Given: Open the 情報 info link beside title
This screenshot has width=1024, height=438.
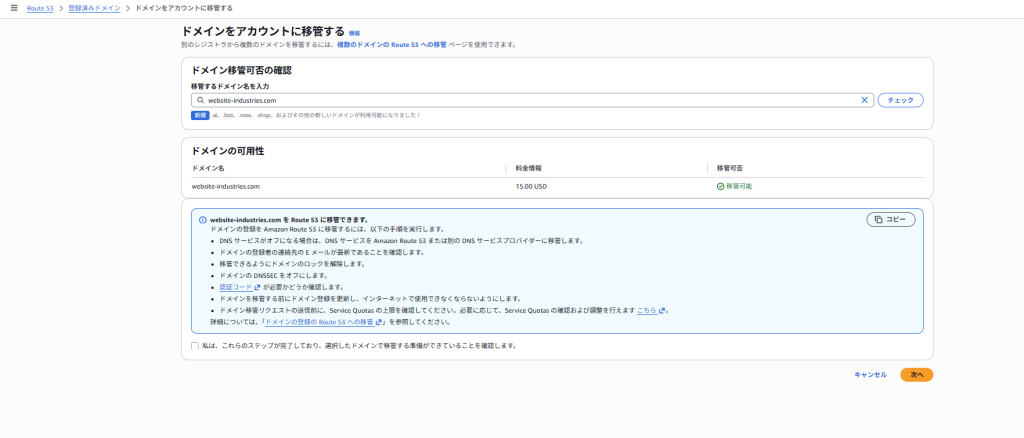Looking at the screenshot, I should coord(354,33).
